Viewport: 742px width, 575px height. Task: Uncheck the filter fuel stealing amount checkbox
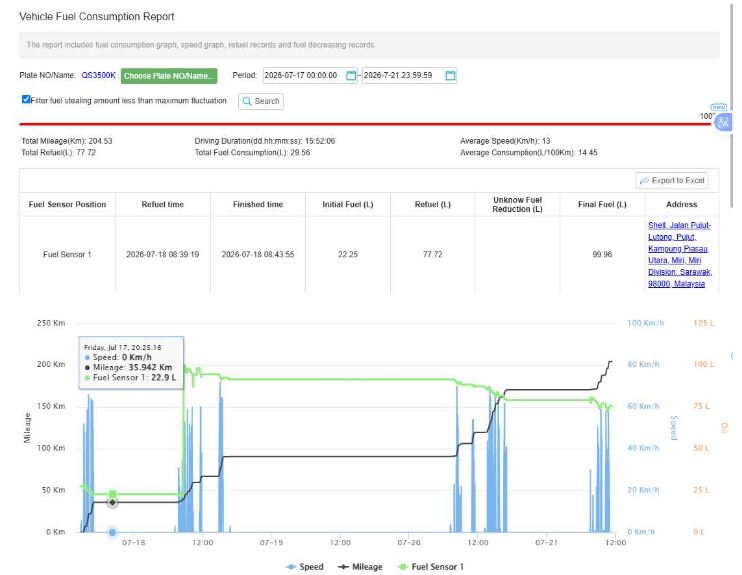point(26,99)
